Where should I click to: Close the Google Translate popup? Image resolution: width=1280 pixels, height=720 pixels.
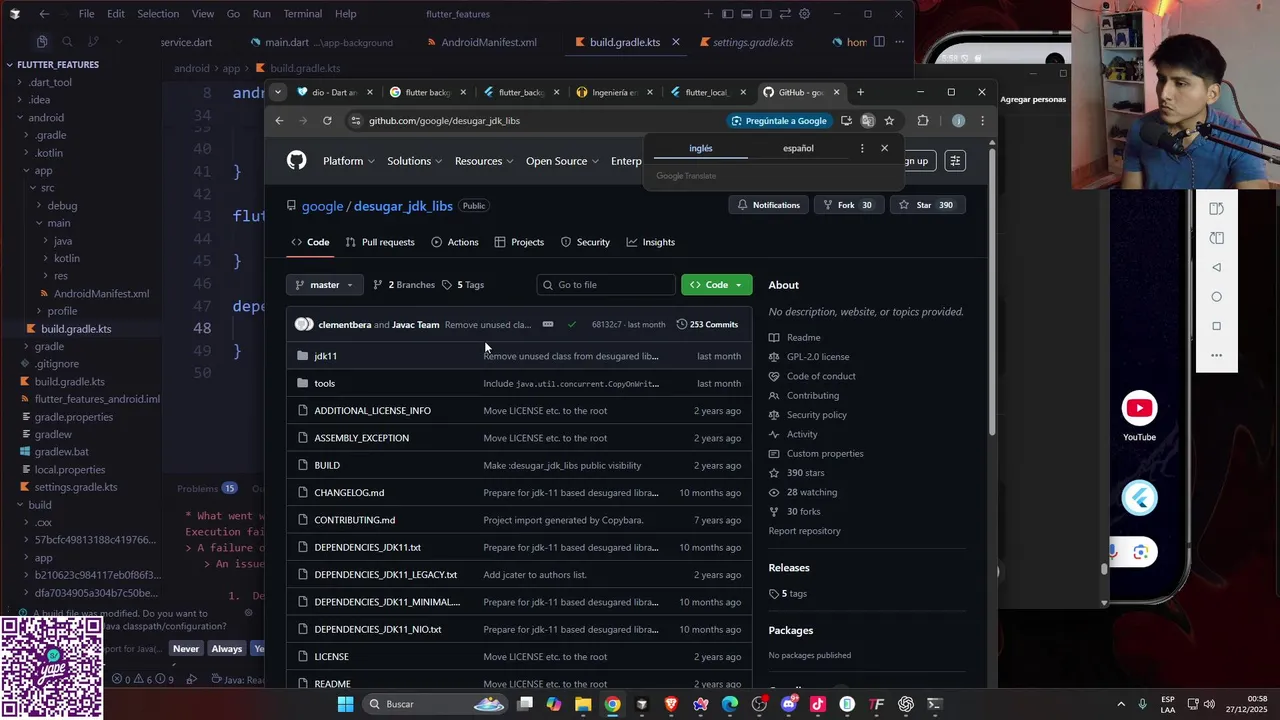884,148
